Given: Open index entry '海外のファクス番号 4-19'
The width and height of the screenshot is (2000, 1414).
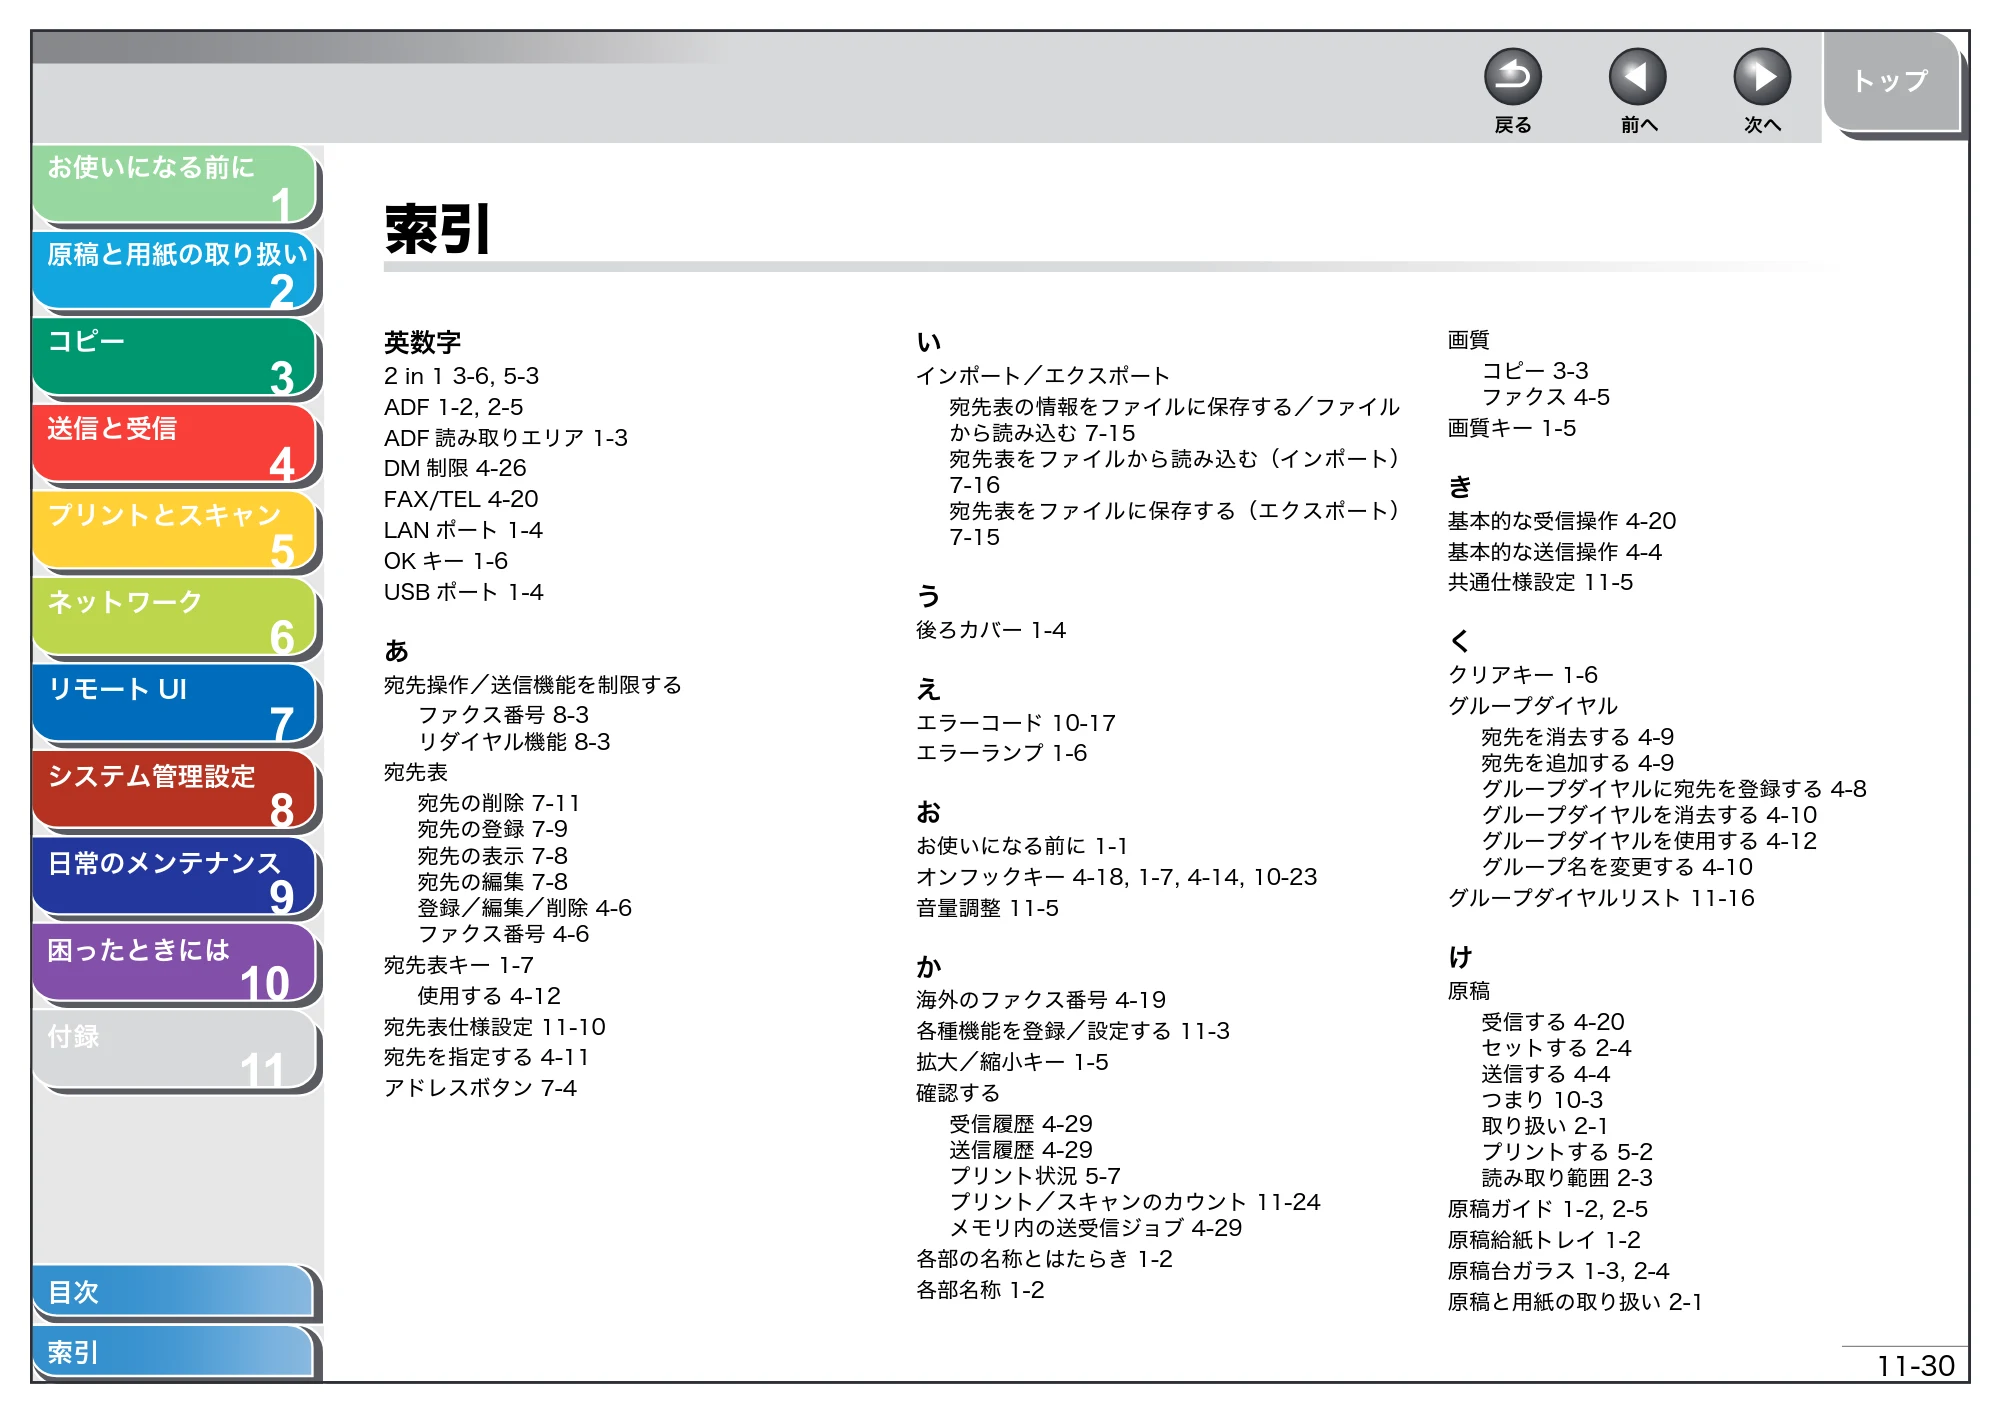Looking at the screenshot, I should (1041, 1000).
